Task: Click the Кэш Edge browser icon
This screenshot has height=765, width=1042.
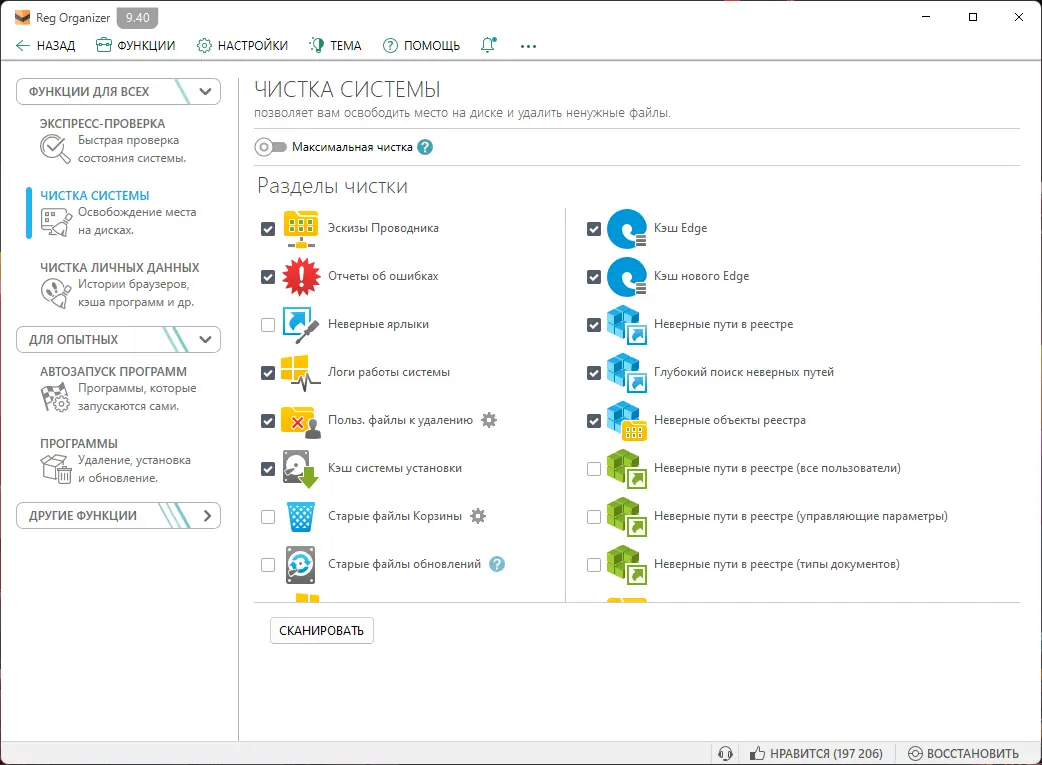Action: 627,229
